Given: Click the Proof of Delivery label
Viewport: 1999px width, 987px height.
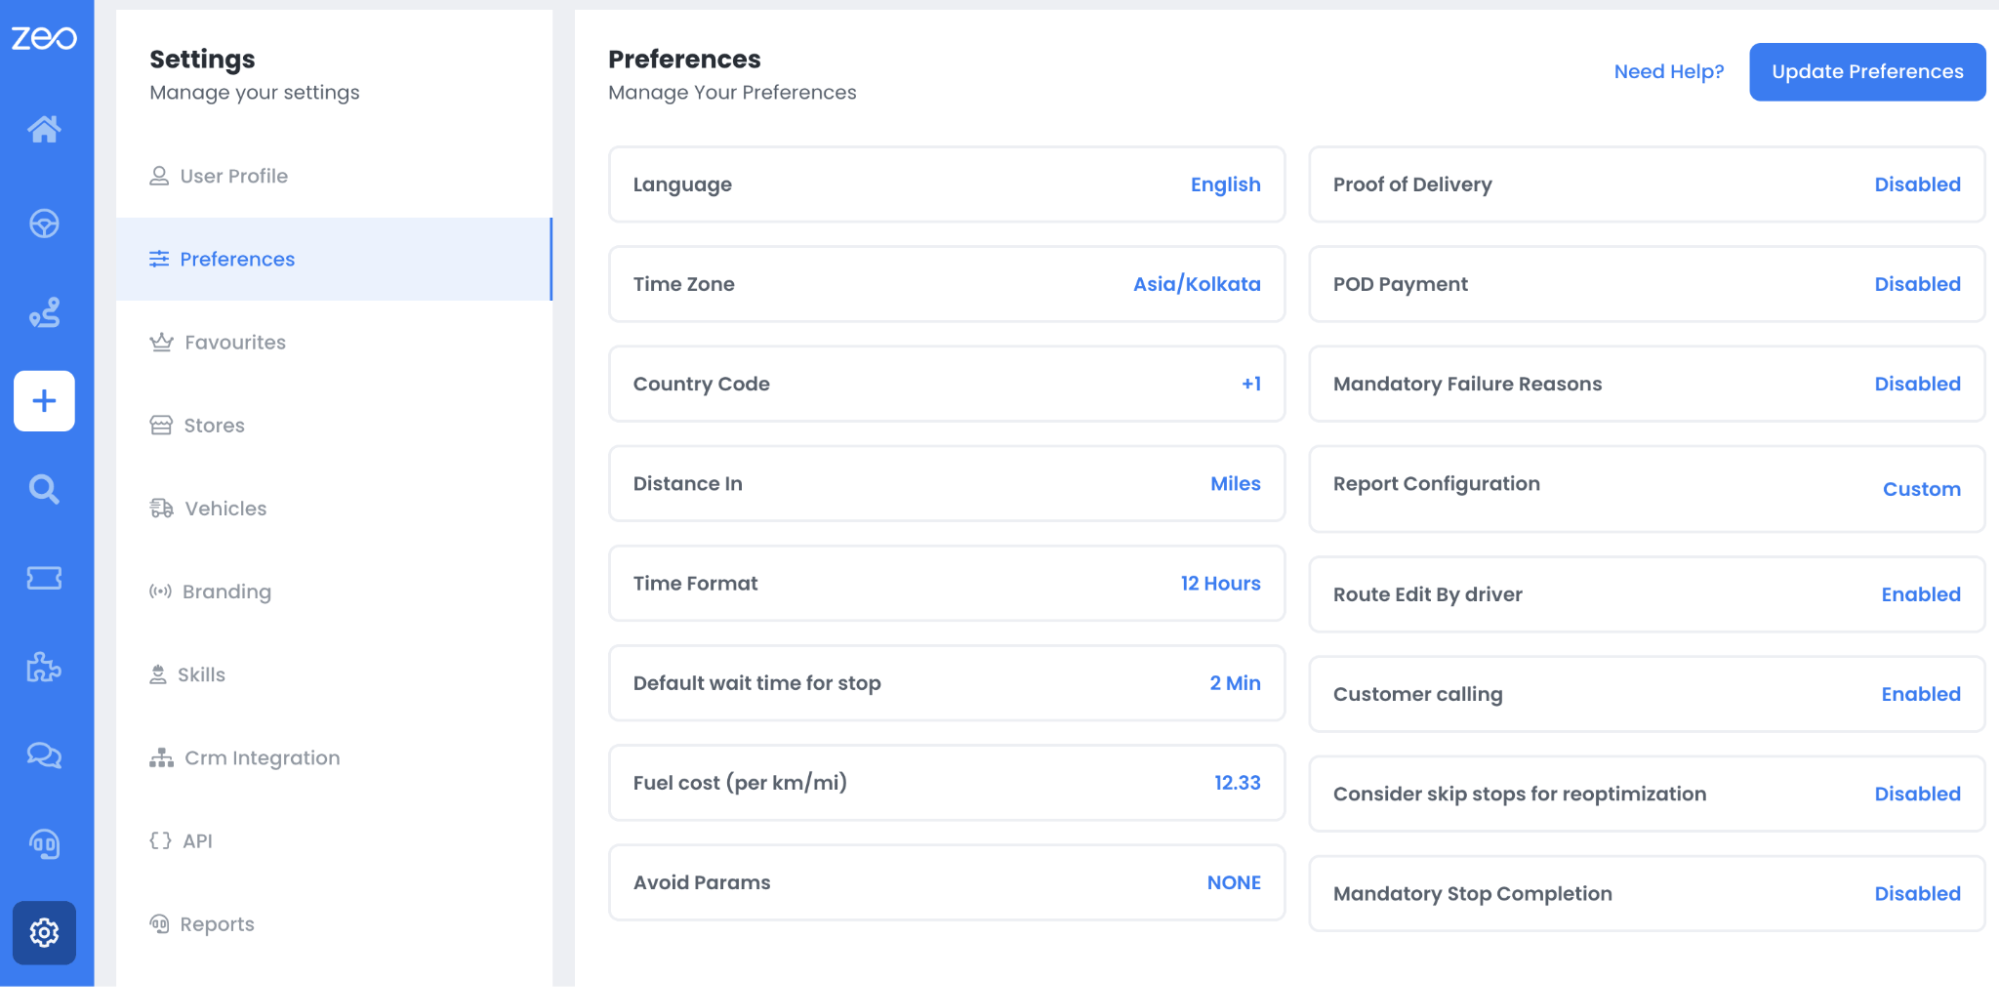Looking at the screenshot, I should pos(1412,185).
